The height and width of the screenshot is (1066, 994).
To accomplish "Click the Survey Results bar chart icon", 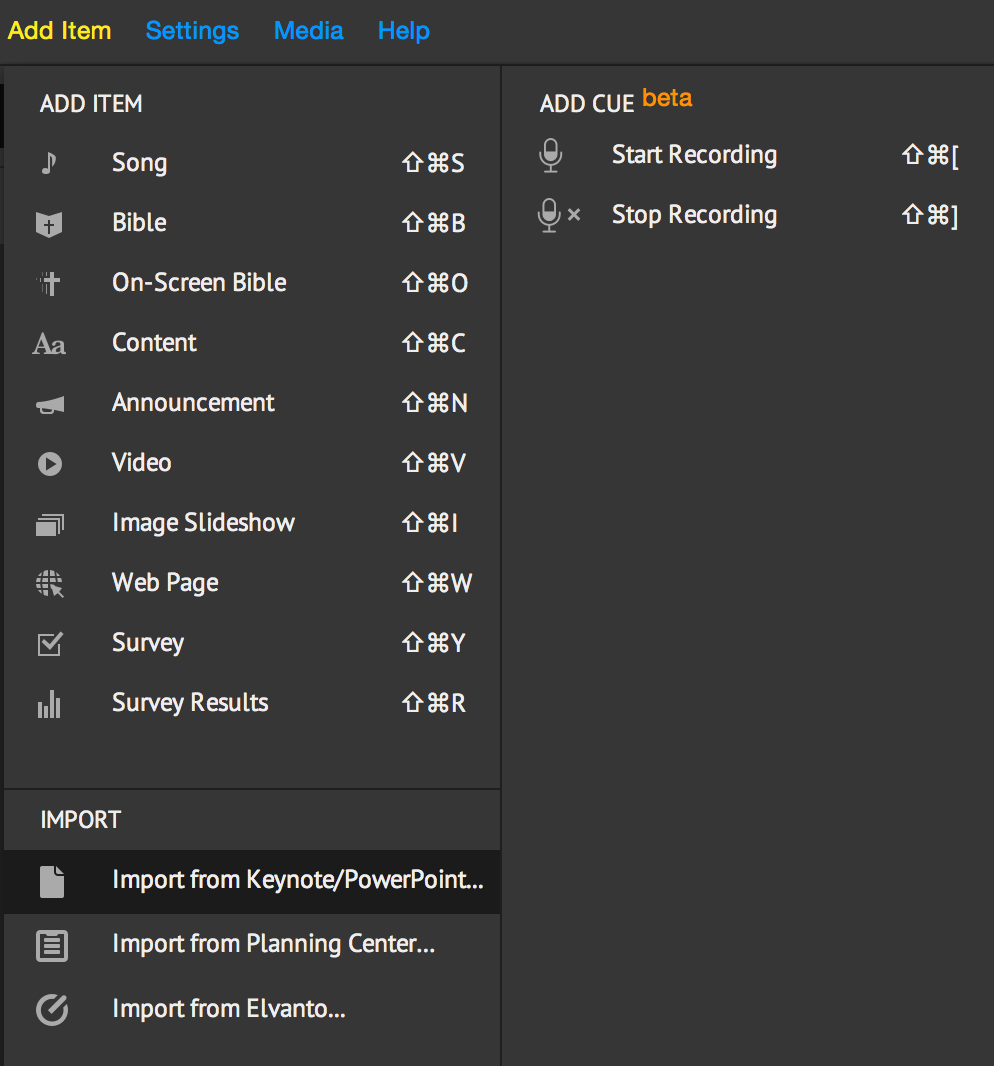I will (x=49, y=704).
